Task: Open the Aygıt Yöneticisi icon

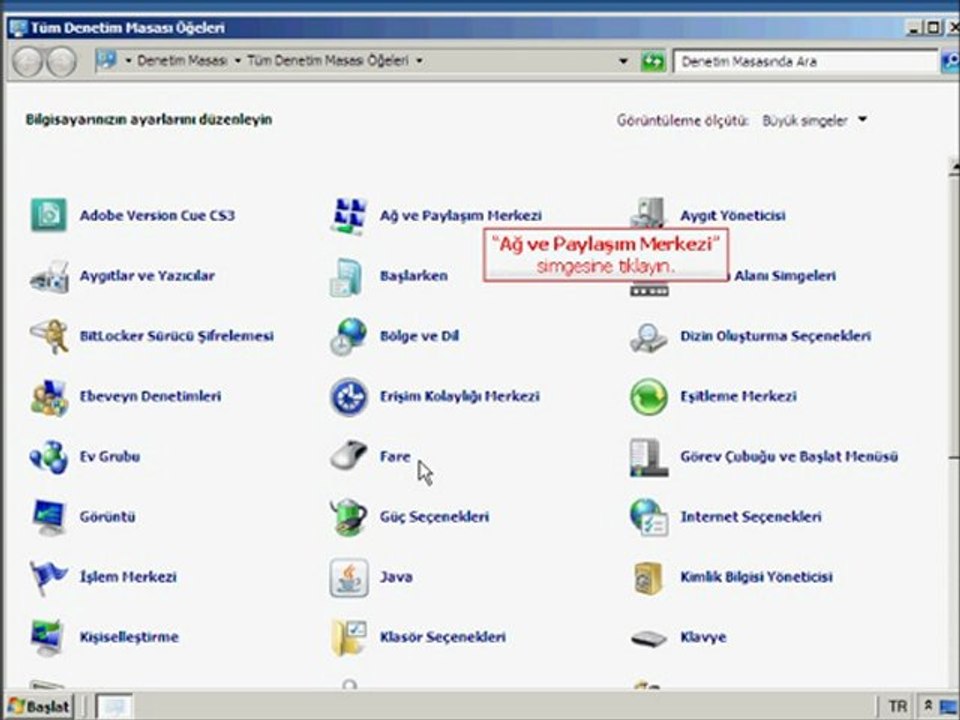Action: click(x=648, y=213)
